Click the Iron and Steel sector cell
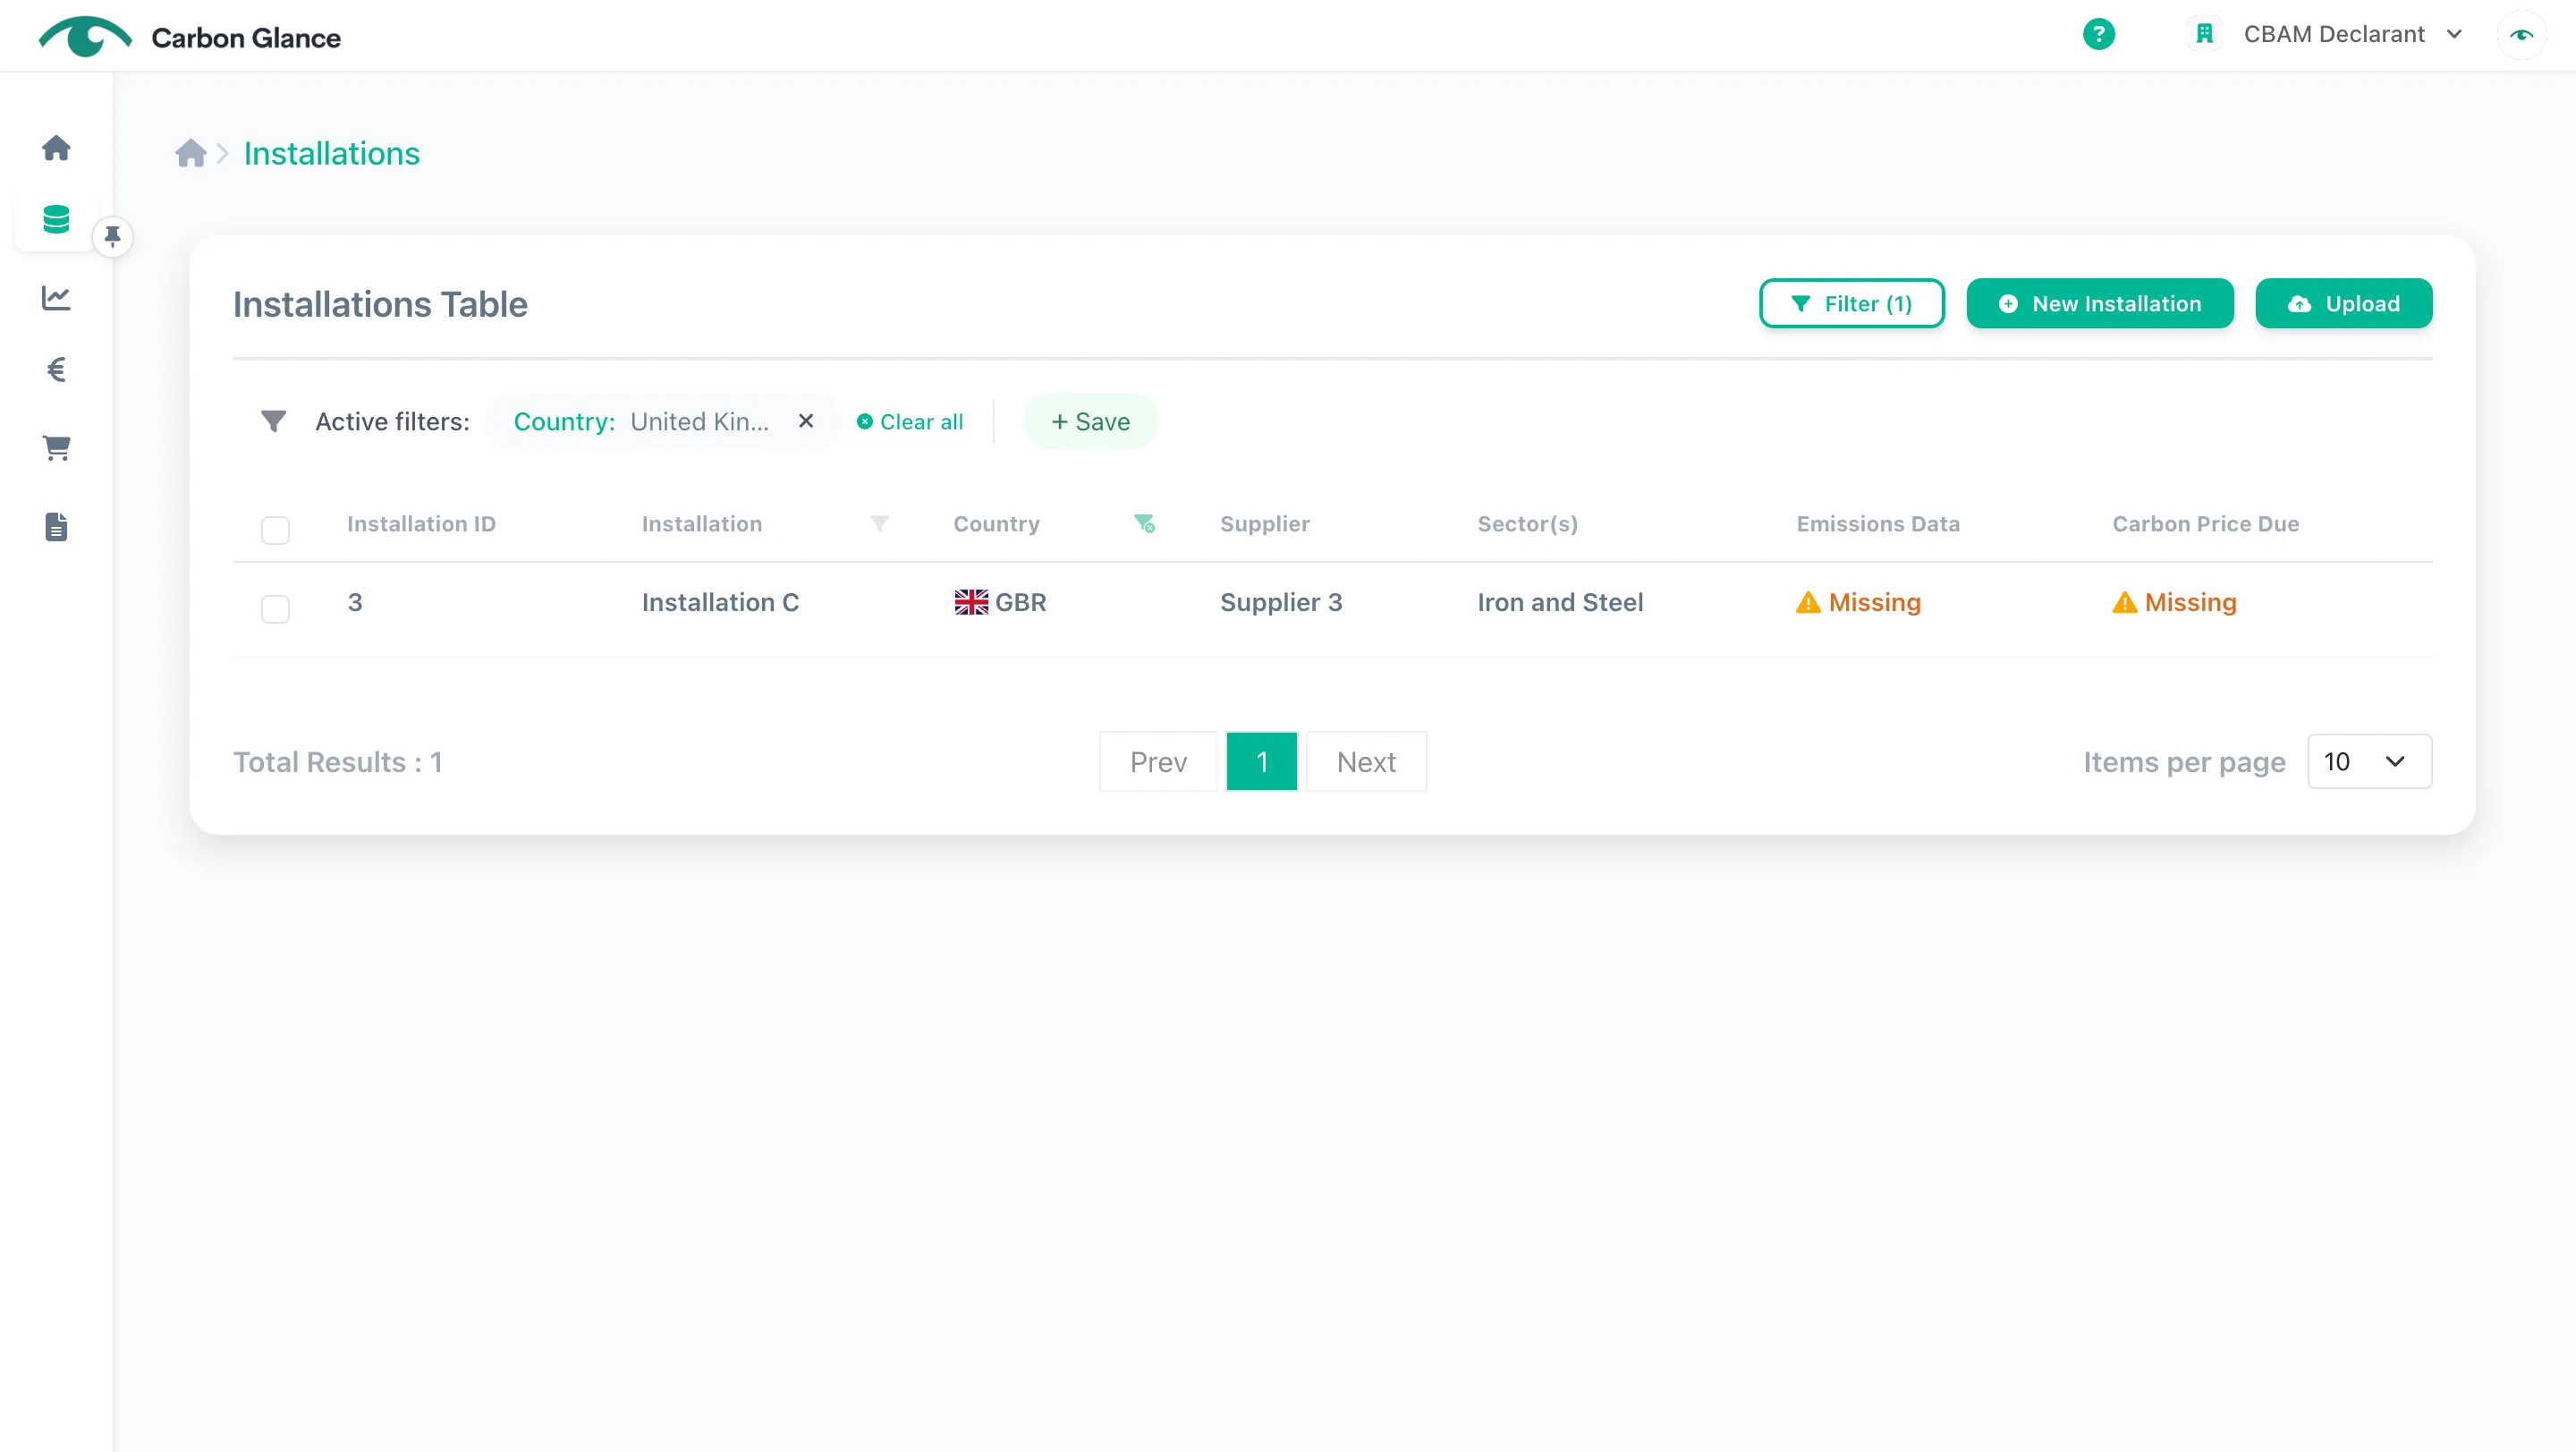Viewport: 2576px width, 1452px height. tap(1560, 603)
